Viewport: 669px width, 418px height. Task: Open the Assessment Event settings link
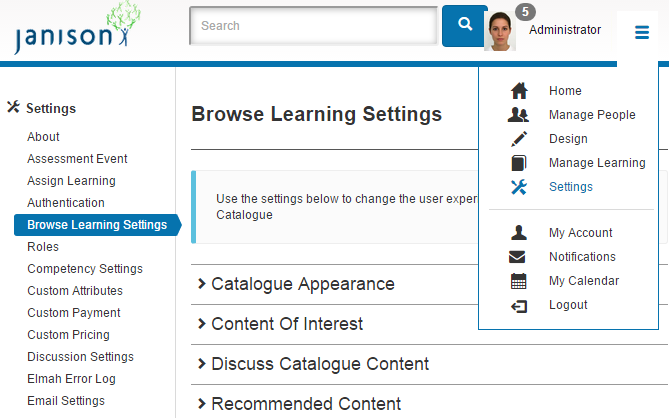[x=77, y=159]
